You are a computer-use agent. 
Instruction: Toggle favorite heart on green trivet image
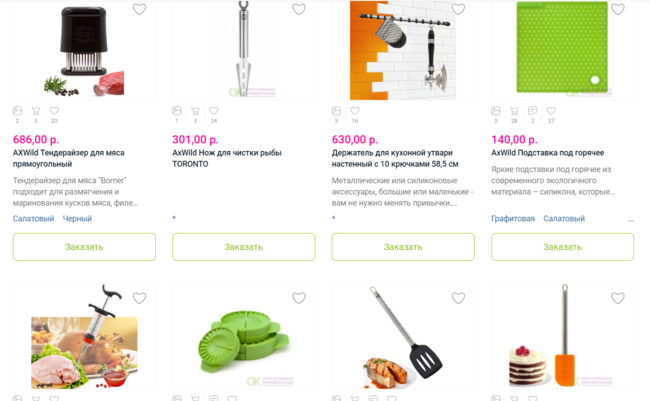pyautogui.click(x=618, y=9)
